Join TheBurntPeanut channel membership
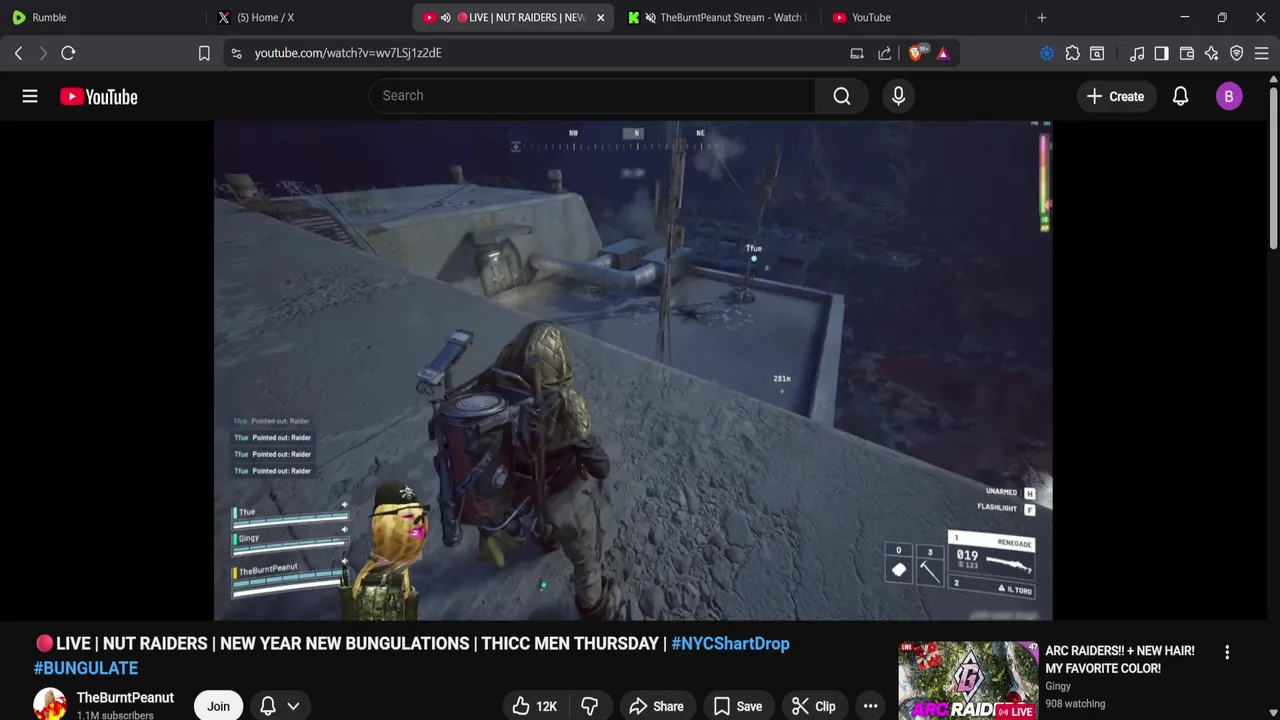The image size is (1280, 720). pyautogui.click(x=218, y=706)
